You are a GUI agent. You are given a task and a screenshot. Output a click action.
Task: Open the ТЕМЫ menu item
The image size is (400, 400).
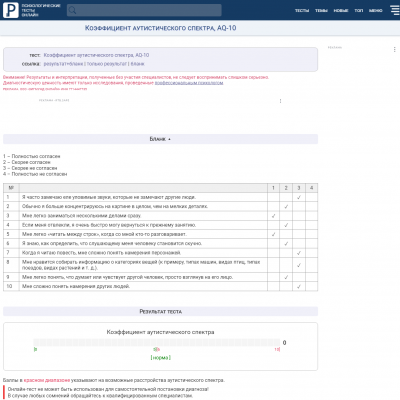(x=321, y=11)
